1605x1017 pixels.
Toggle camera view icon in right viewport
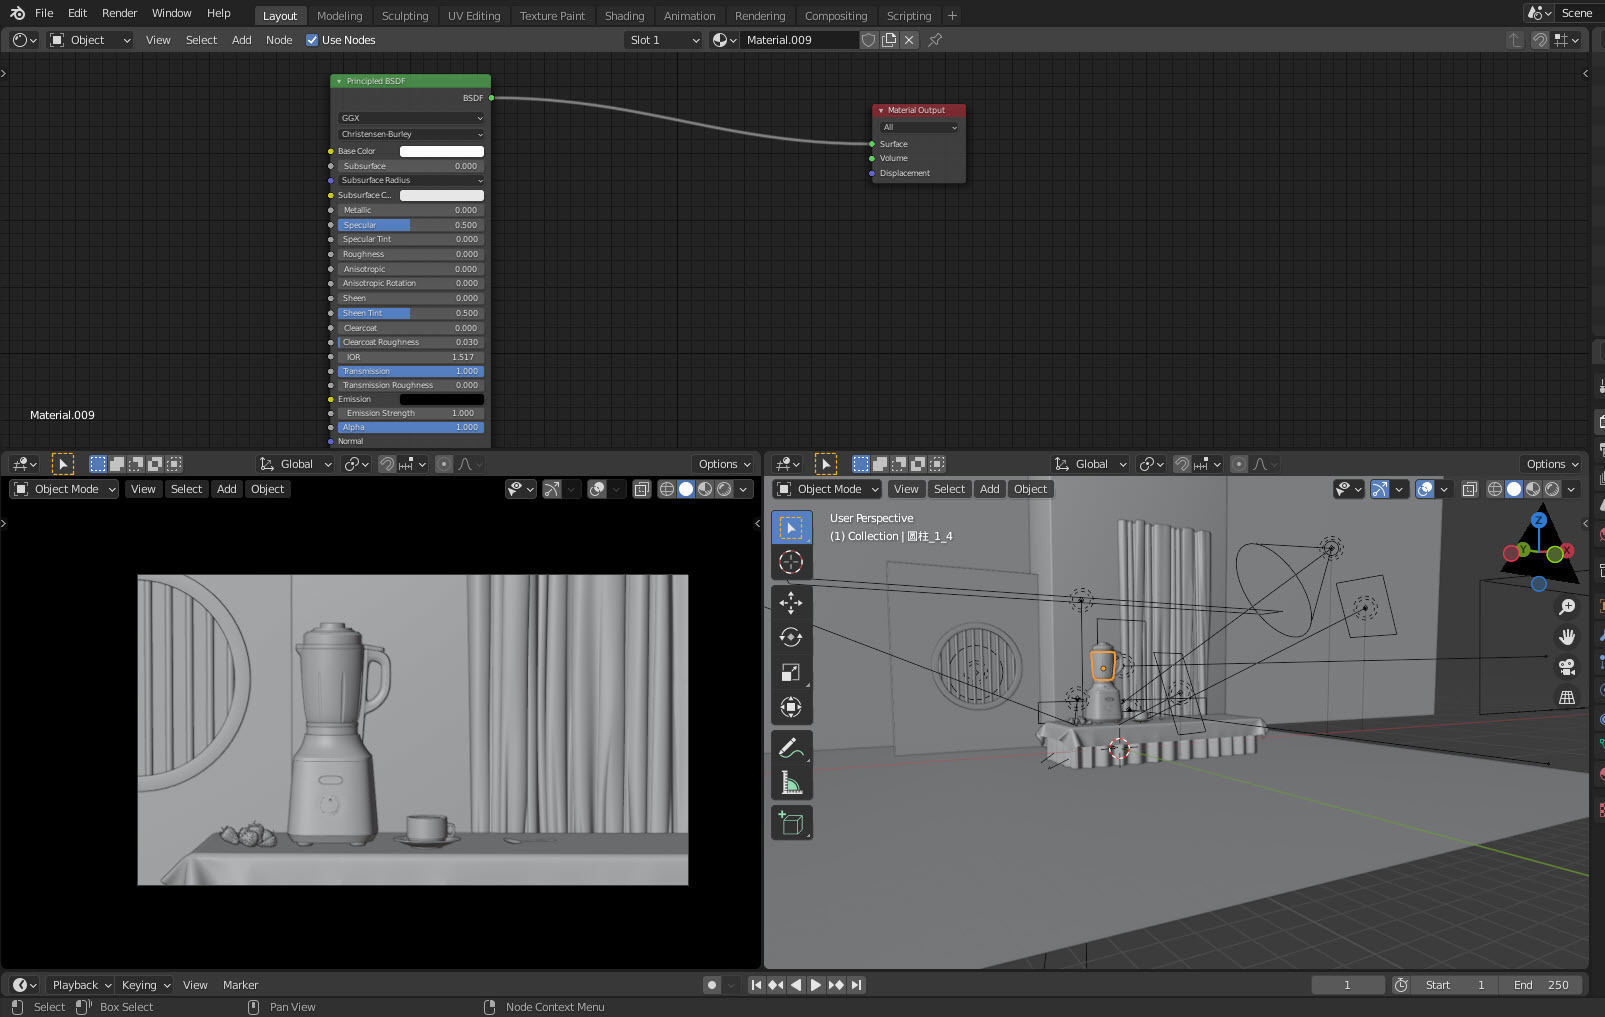coord(1567,667)
